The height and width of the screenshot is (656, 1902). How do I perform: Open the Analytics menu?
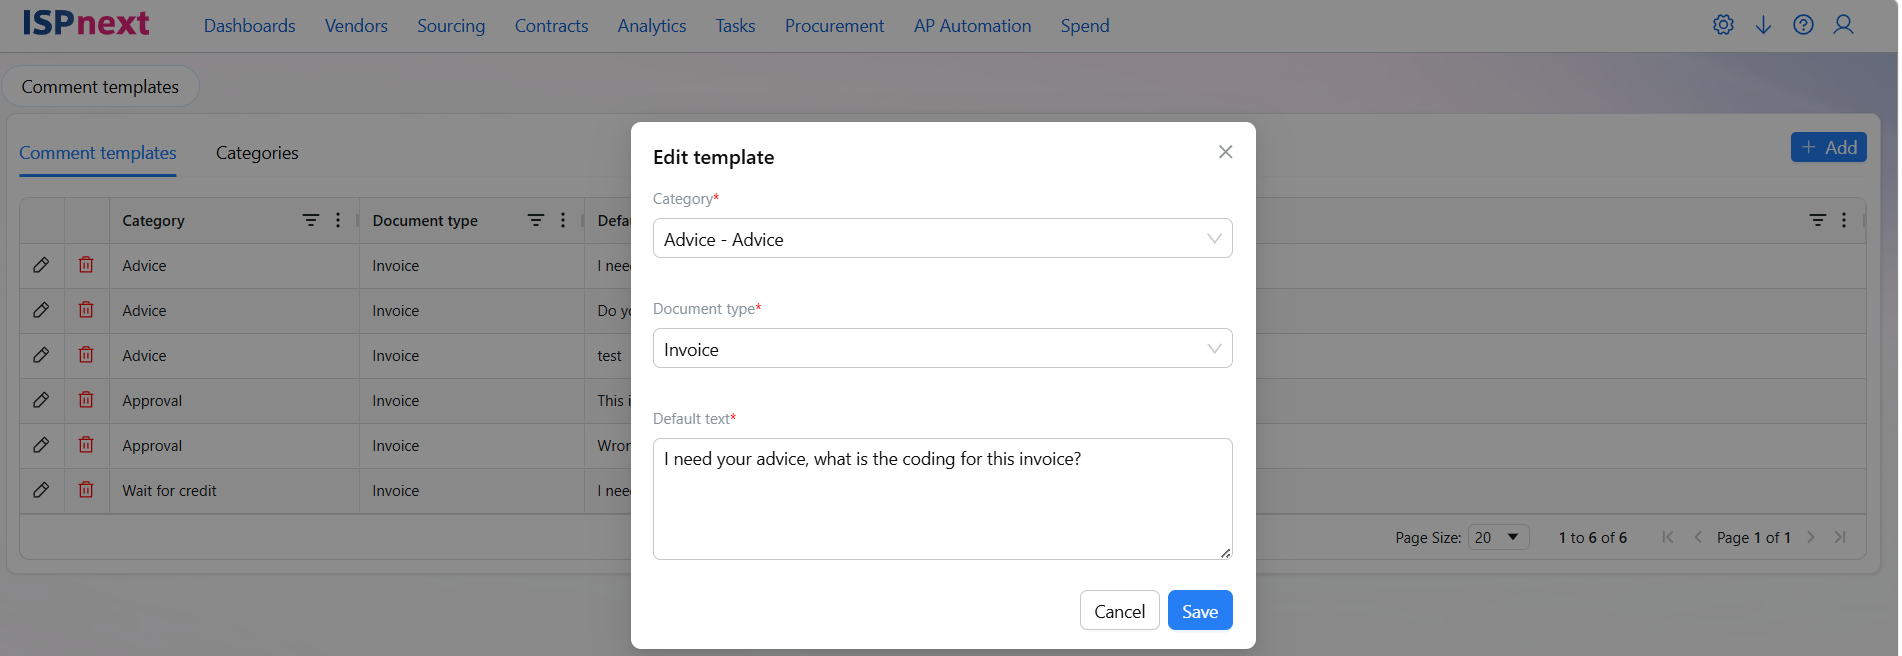click(652, 26)
